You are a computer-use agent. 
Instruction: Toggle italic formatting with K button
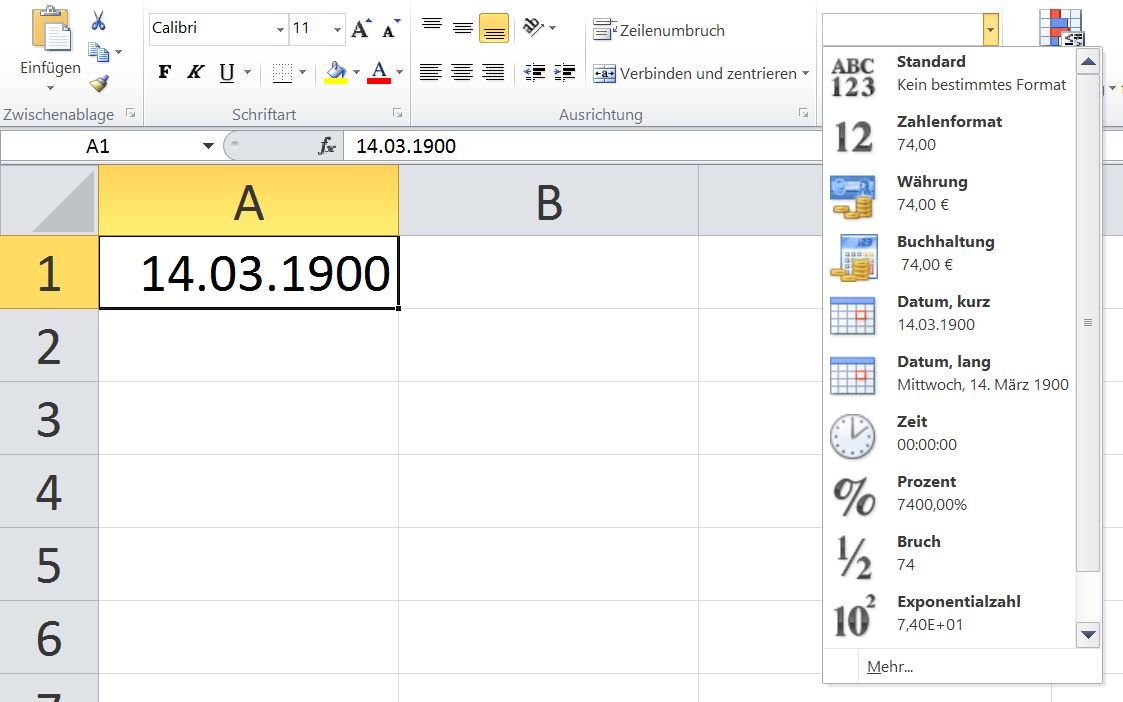pos(196,72)
